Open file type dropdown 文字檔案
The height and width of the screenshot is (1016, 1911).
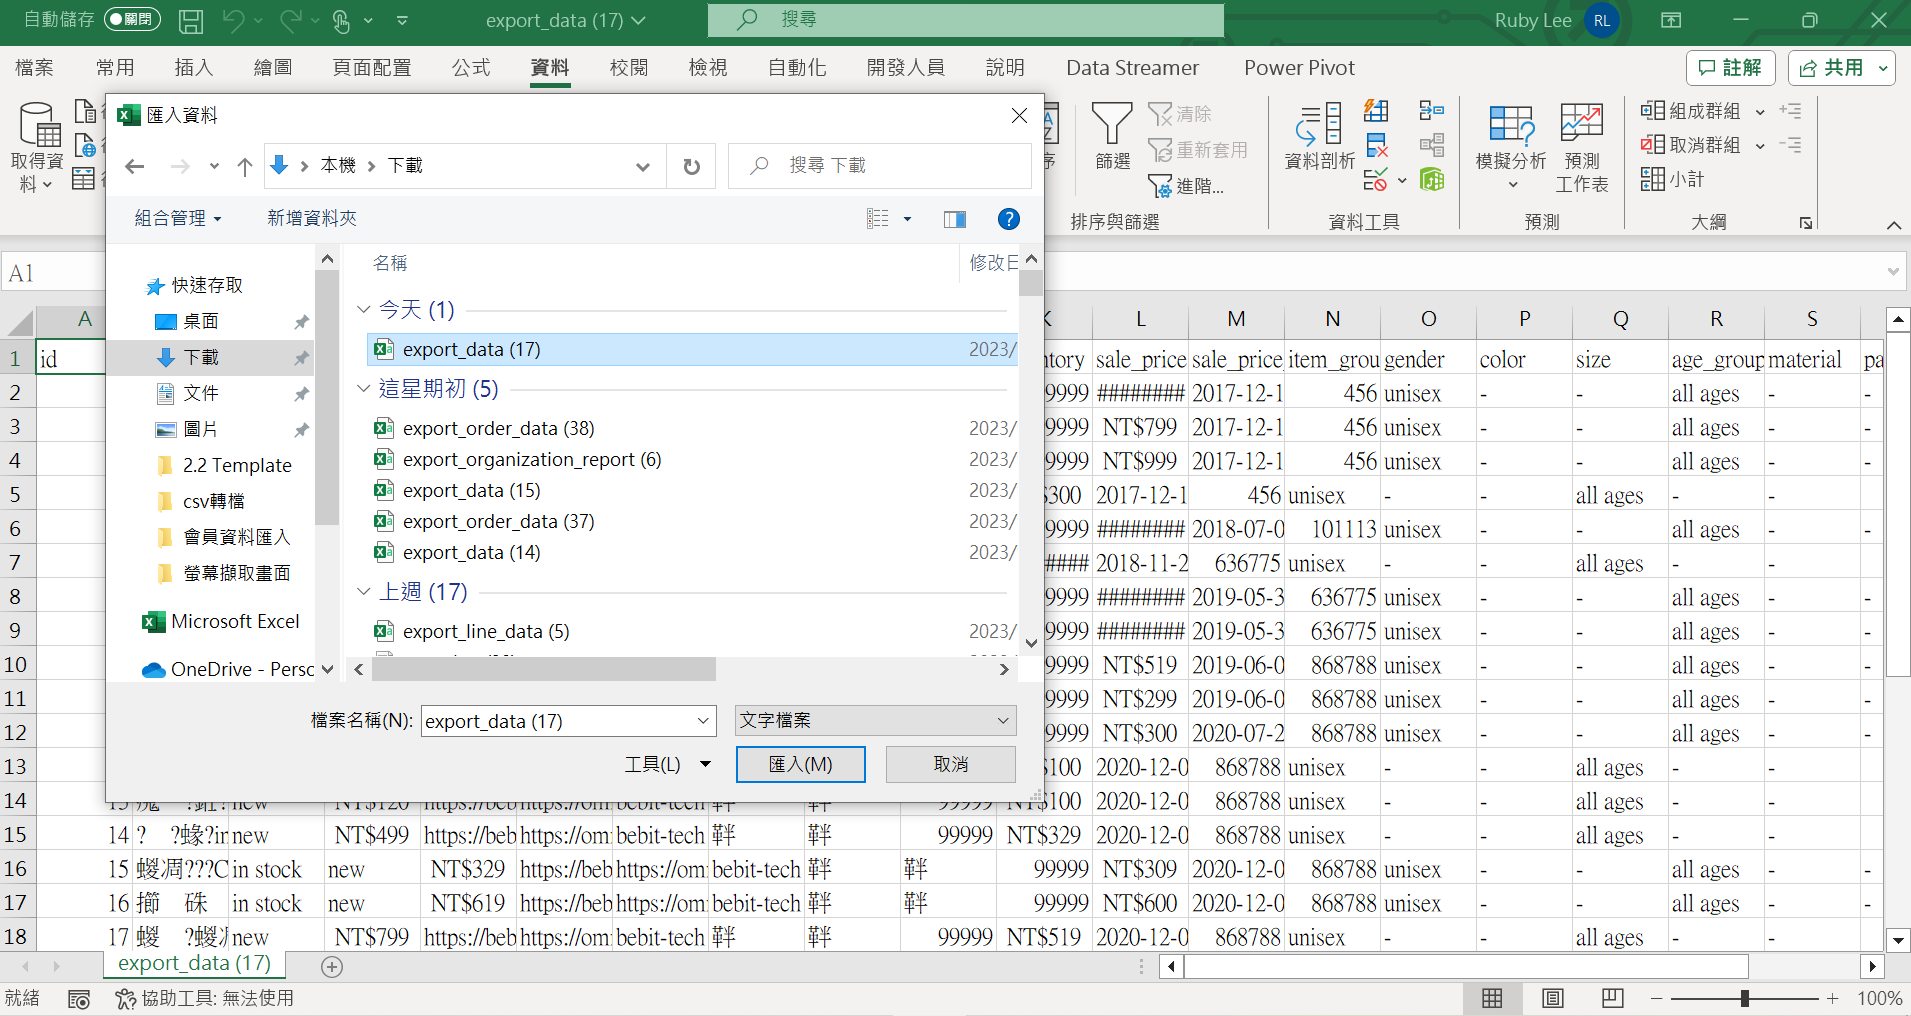[875, 721]
